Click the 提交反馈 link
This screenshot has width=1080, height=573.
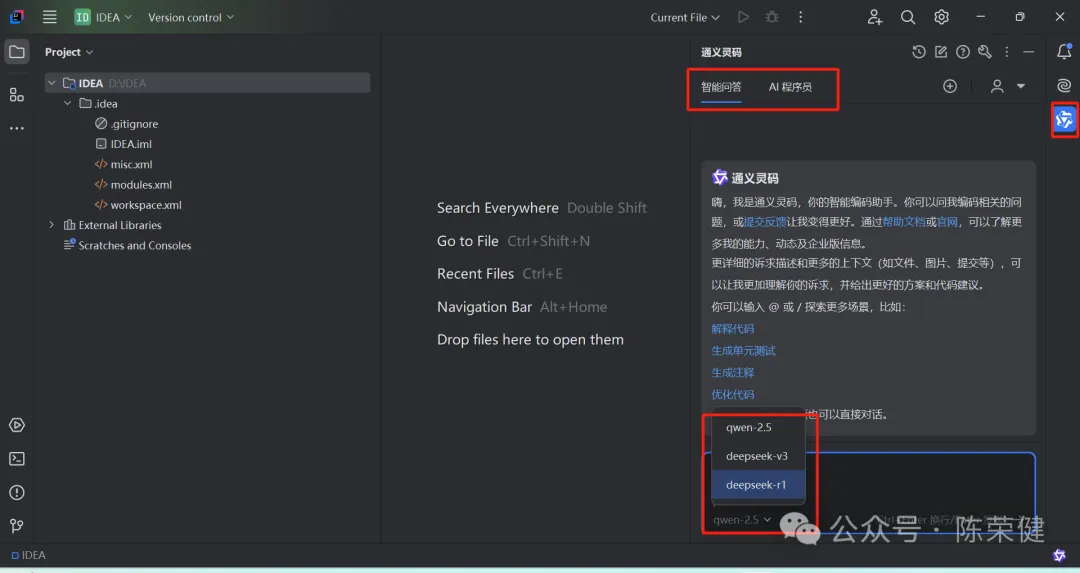[765, 222]
